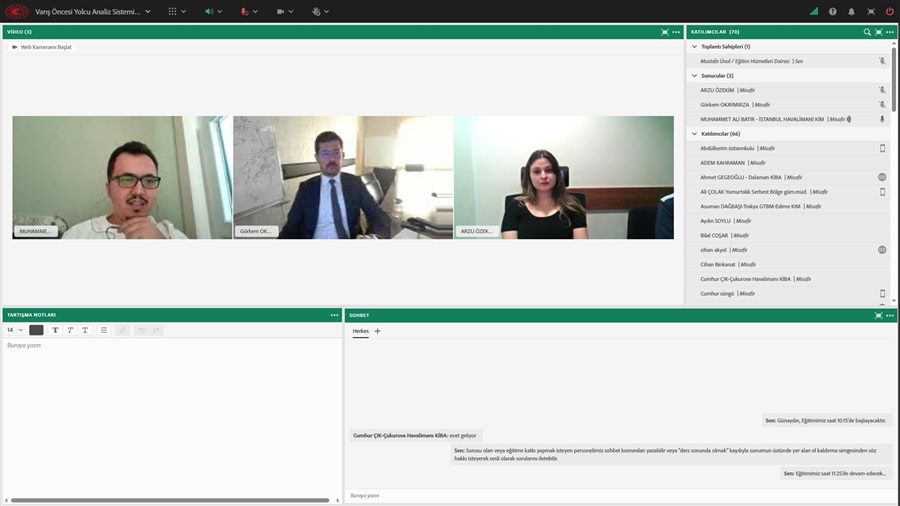Toggle italic text in notes toolbar
The height and width of the screenshot is (506, 900).
tap(70, 330)
